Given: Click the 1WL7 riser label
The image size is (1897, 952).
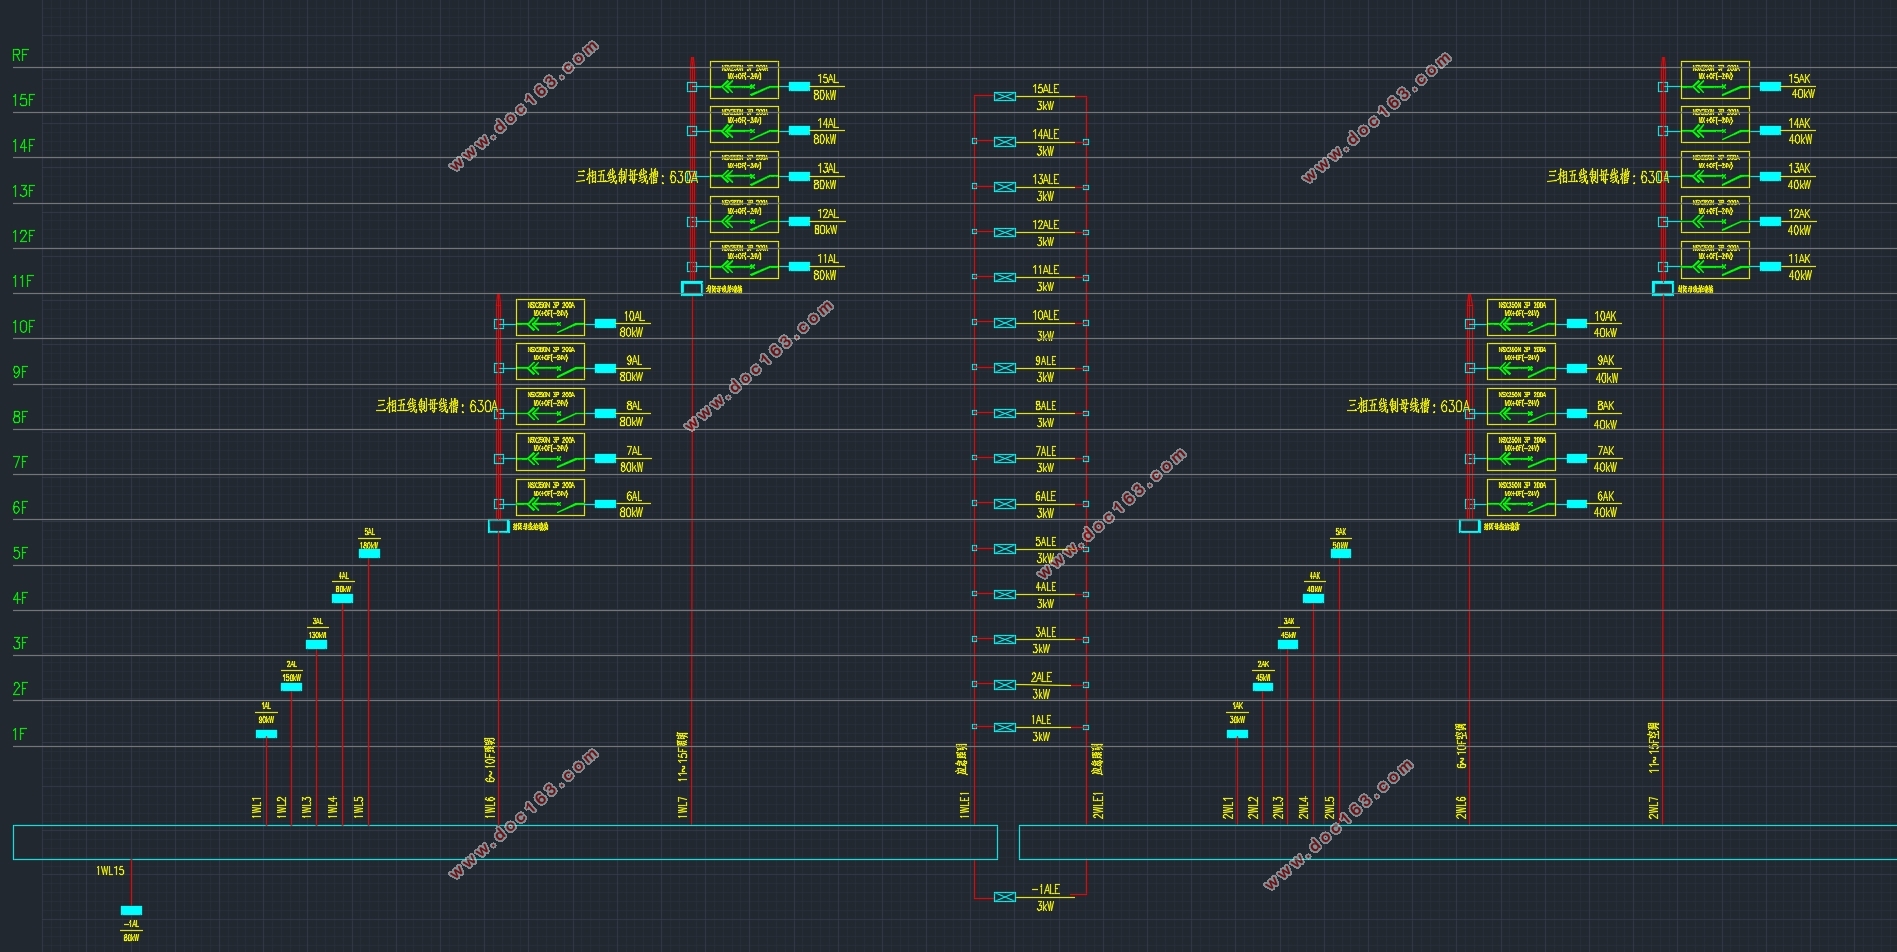Looking at the screenshot, I should point(683,808).
